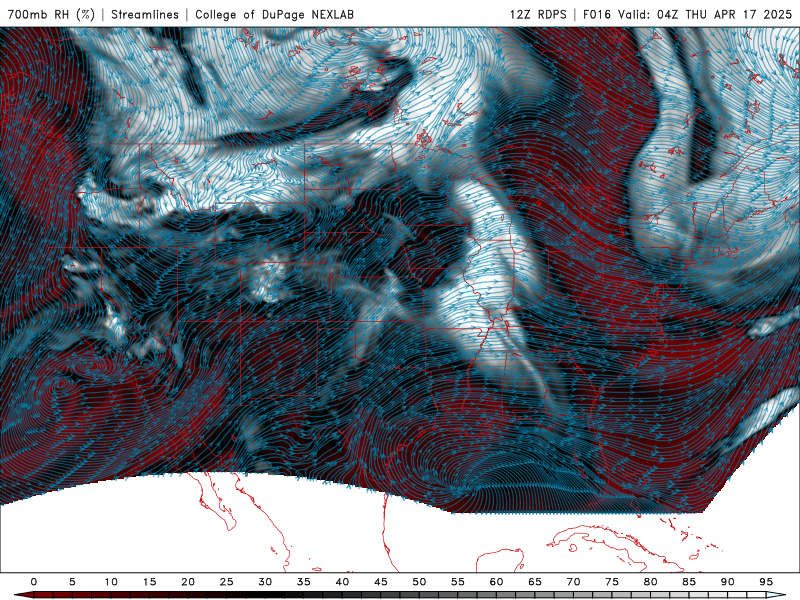800x600 pixels.
Task: Click the '65' colorbar label
Action: point(535,582)
